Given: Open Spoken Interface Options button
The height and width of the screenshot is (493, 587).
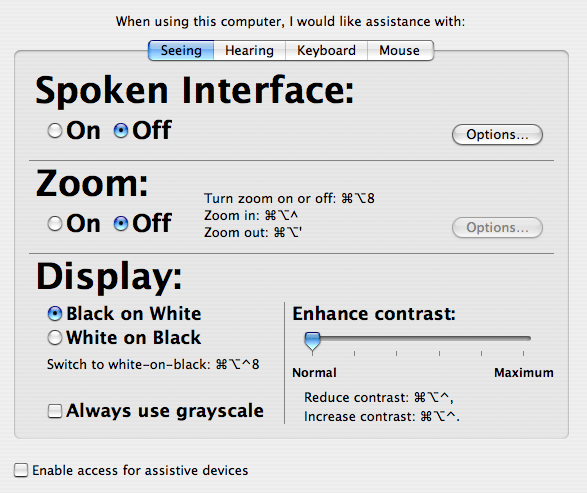Looking at the screenshot, I should point(497,134).
